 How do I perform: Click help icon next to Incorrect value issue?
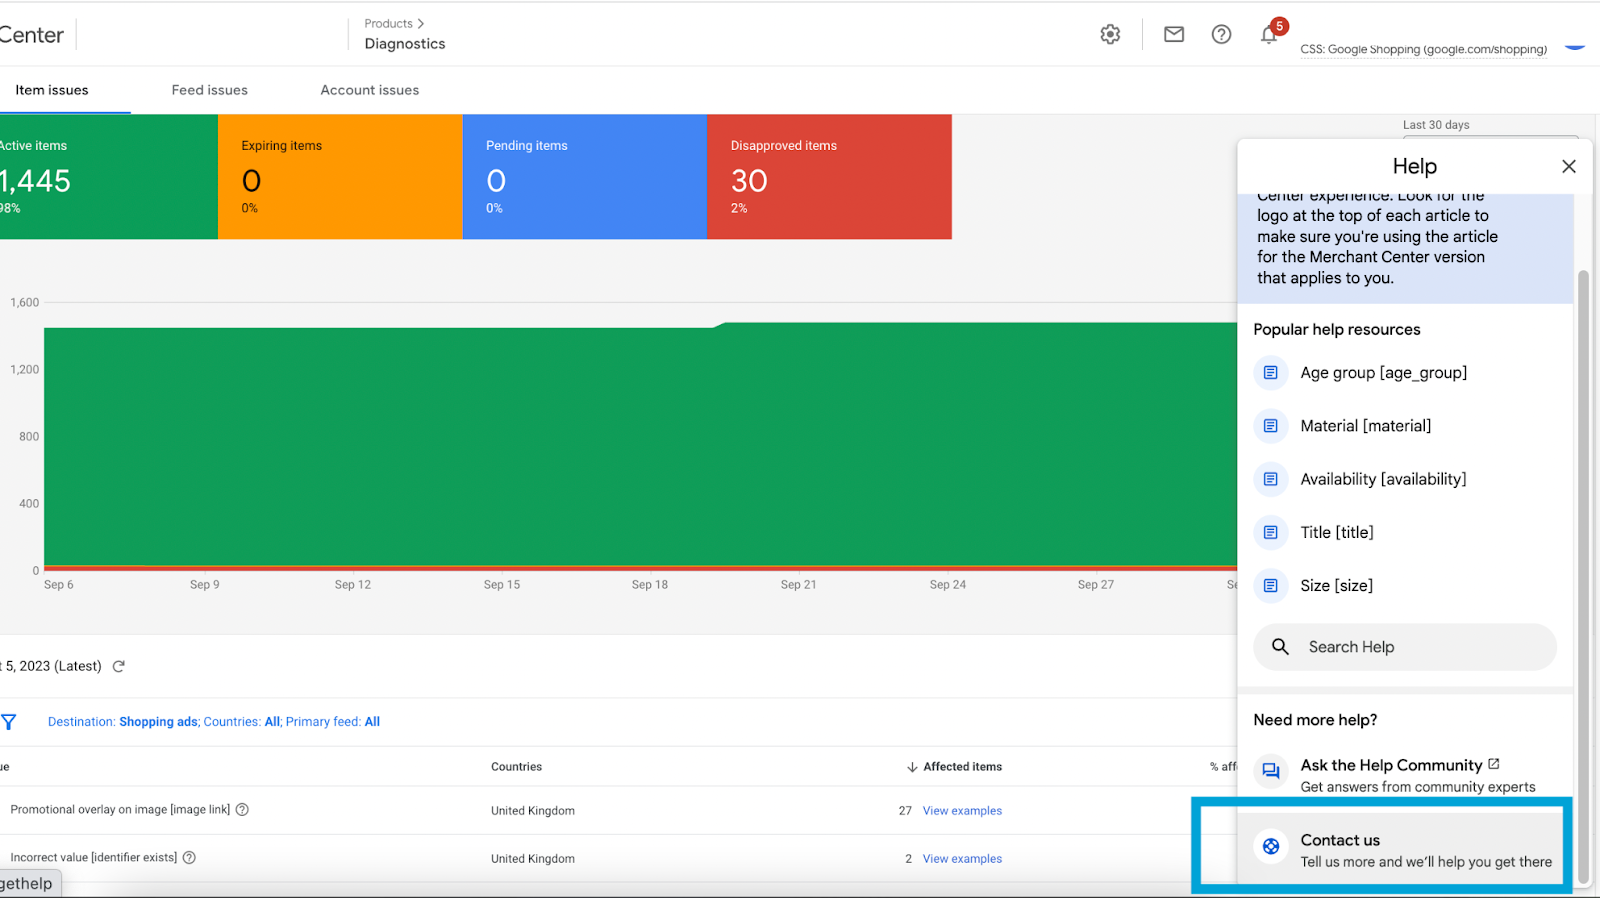pyautogui.click(x=189, y=857)
